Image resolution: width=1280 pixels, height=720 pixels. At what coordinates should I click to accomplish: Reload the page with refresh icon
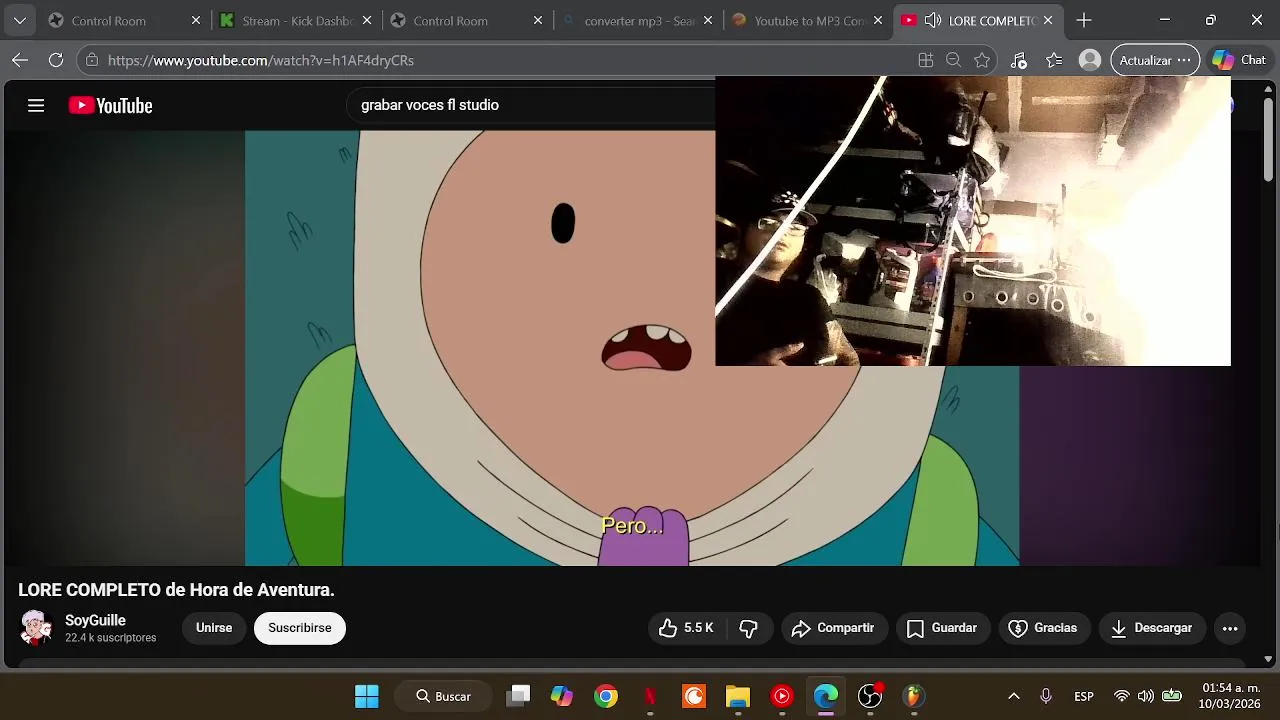point(56,60)
